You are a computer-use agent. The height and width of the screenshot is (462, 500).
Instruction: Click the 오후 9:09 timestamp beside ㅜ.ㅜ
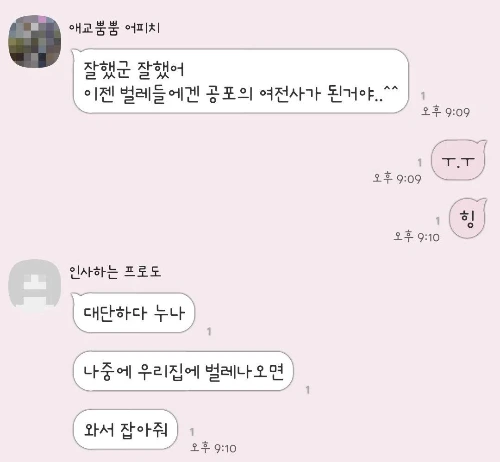click(x=397, y=178)
